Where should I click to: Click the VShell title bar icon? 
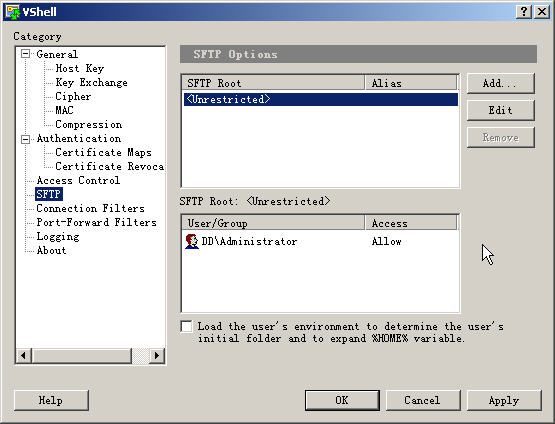pyautogui.click(x=13, y=12)
